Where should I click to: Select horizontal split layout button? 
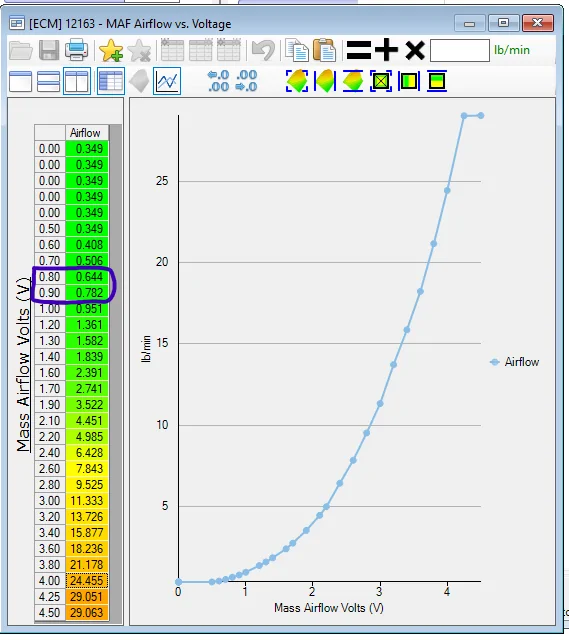coord(49,81)
